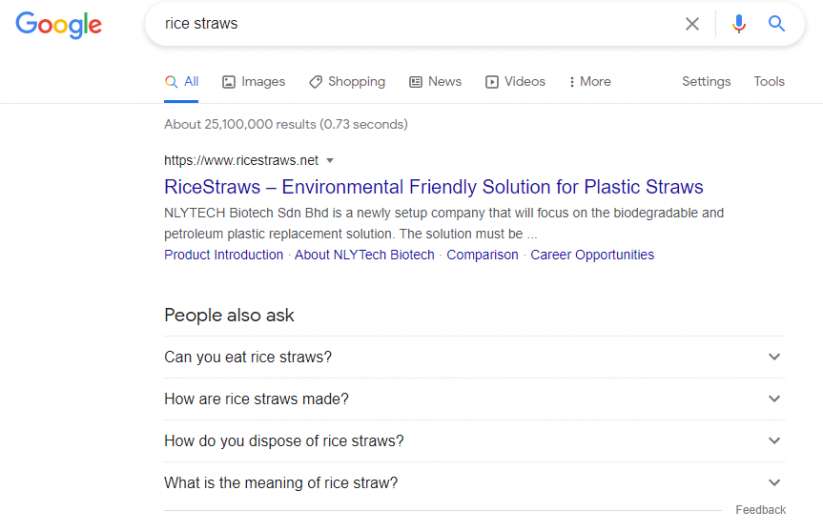The image size is (823, 532).
Task: Open search Tools
Action: (x=769, y=81)
